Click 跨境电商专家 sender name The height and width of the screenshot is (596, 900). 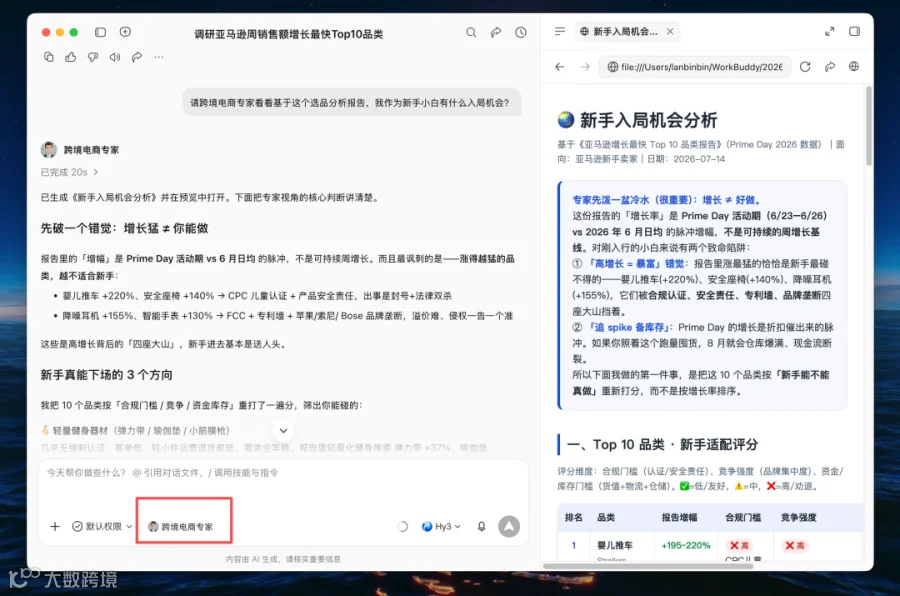(91, 150)
